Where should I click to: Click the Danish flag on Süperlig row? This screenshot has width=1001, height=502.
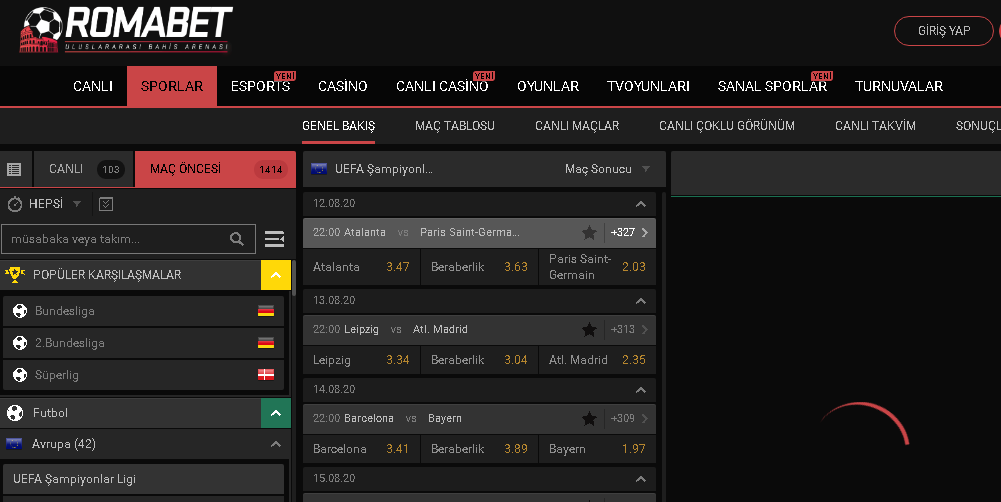(x=266, y=375)
